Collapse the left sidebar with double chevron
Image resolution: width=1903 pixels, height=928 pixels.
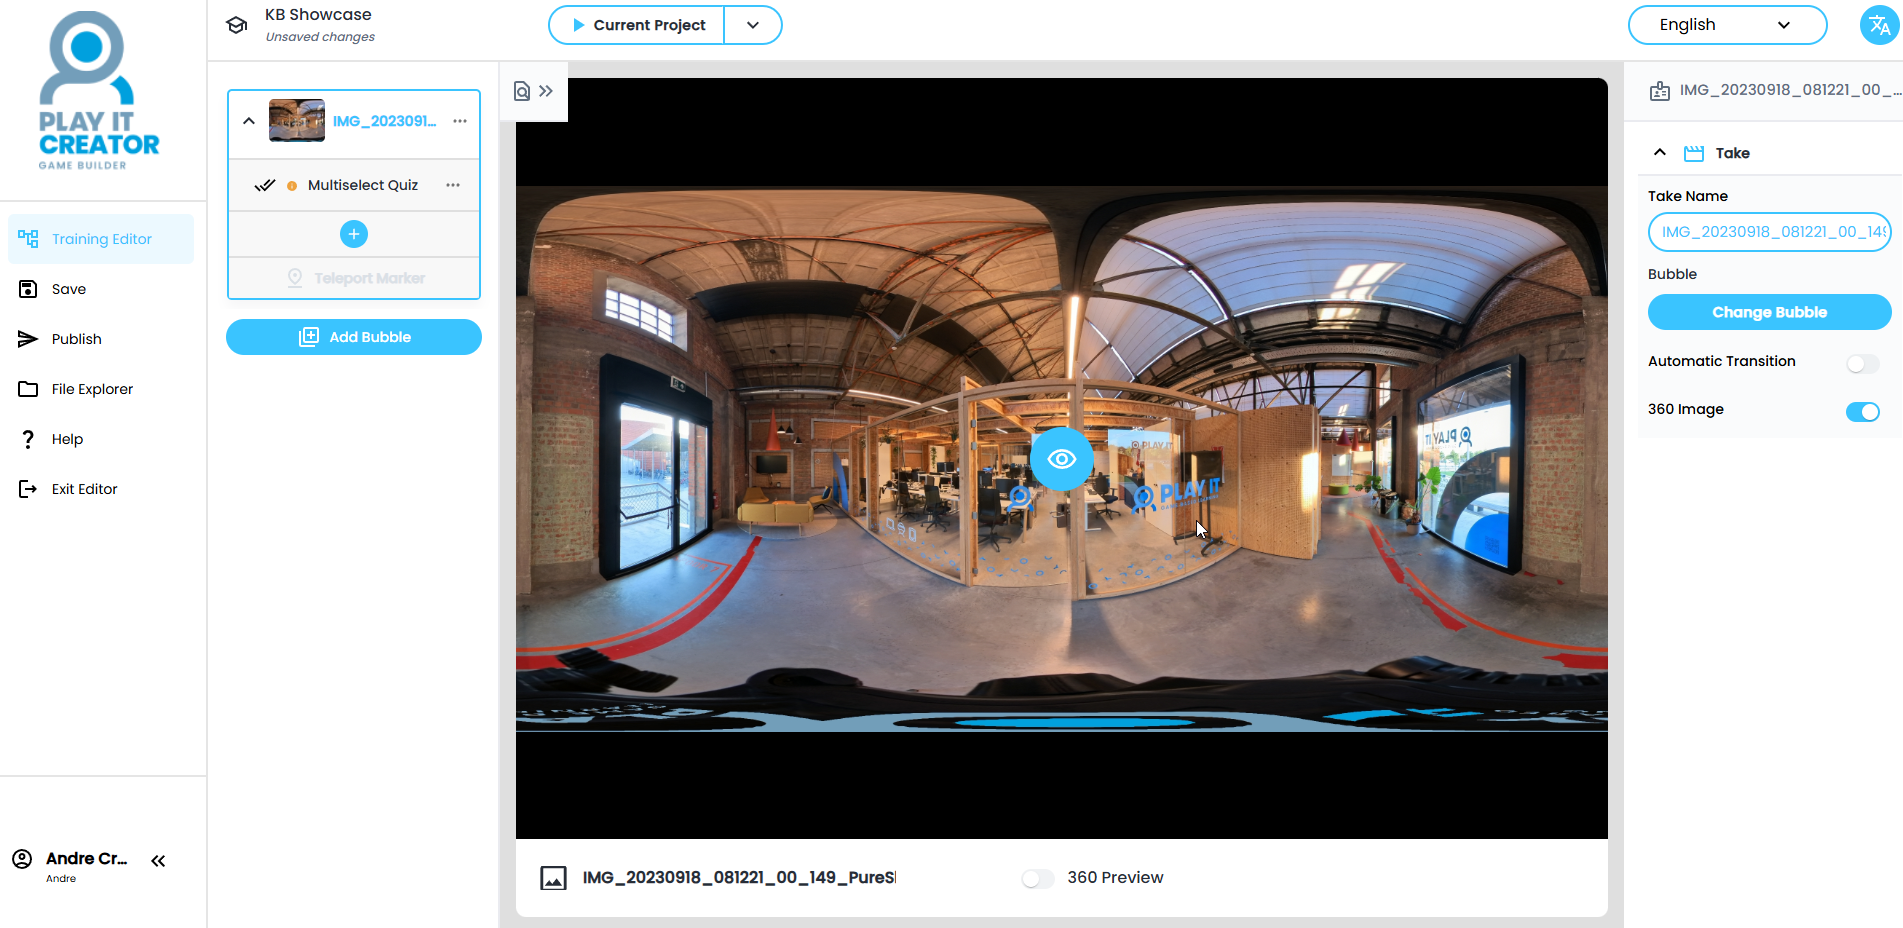coord(158,861)
